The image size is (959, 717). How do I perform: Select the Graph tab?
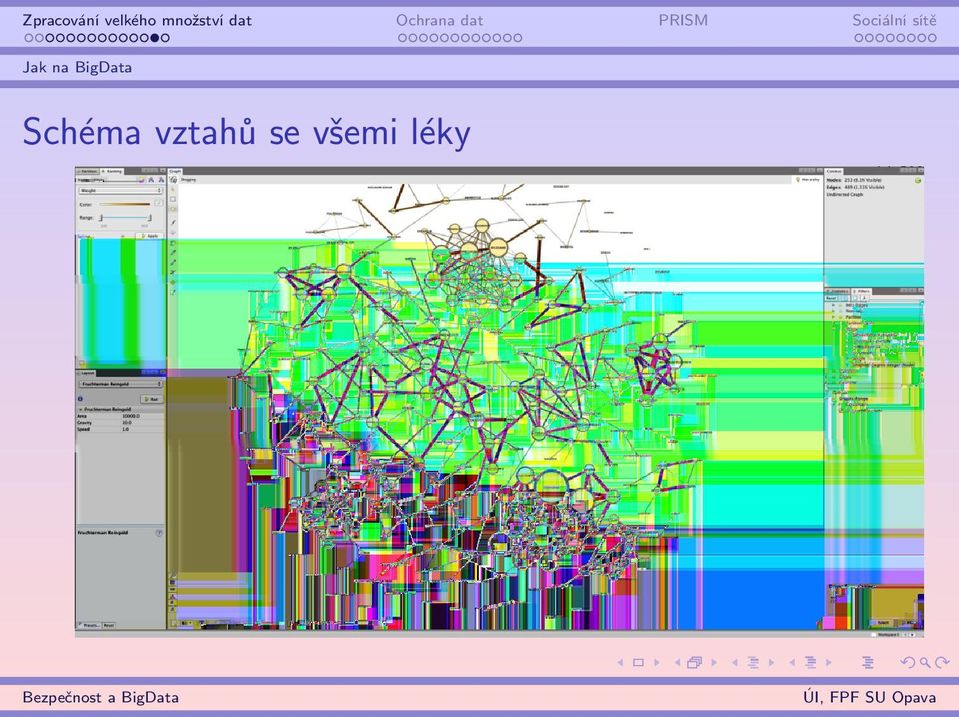click(x=176, y=171)
